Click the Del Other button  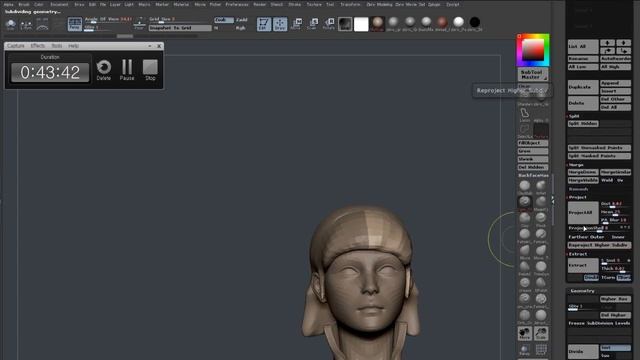coord(615,99)
